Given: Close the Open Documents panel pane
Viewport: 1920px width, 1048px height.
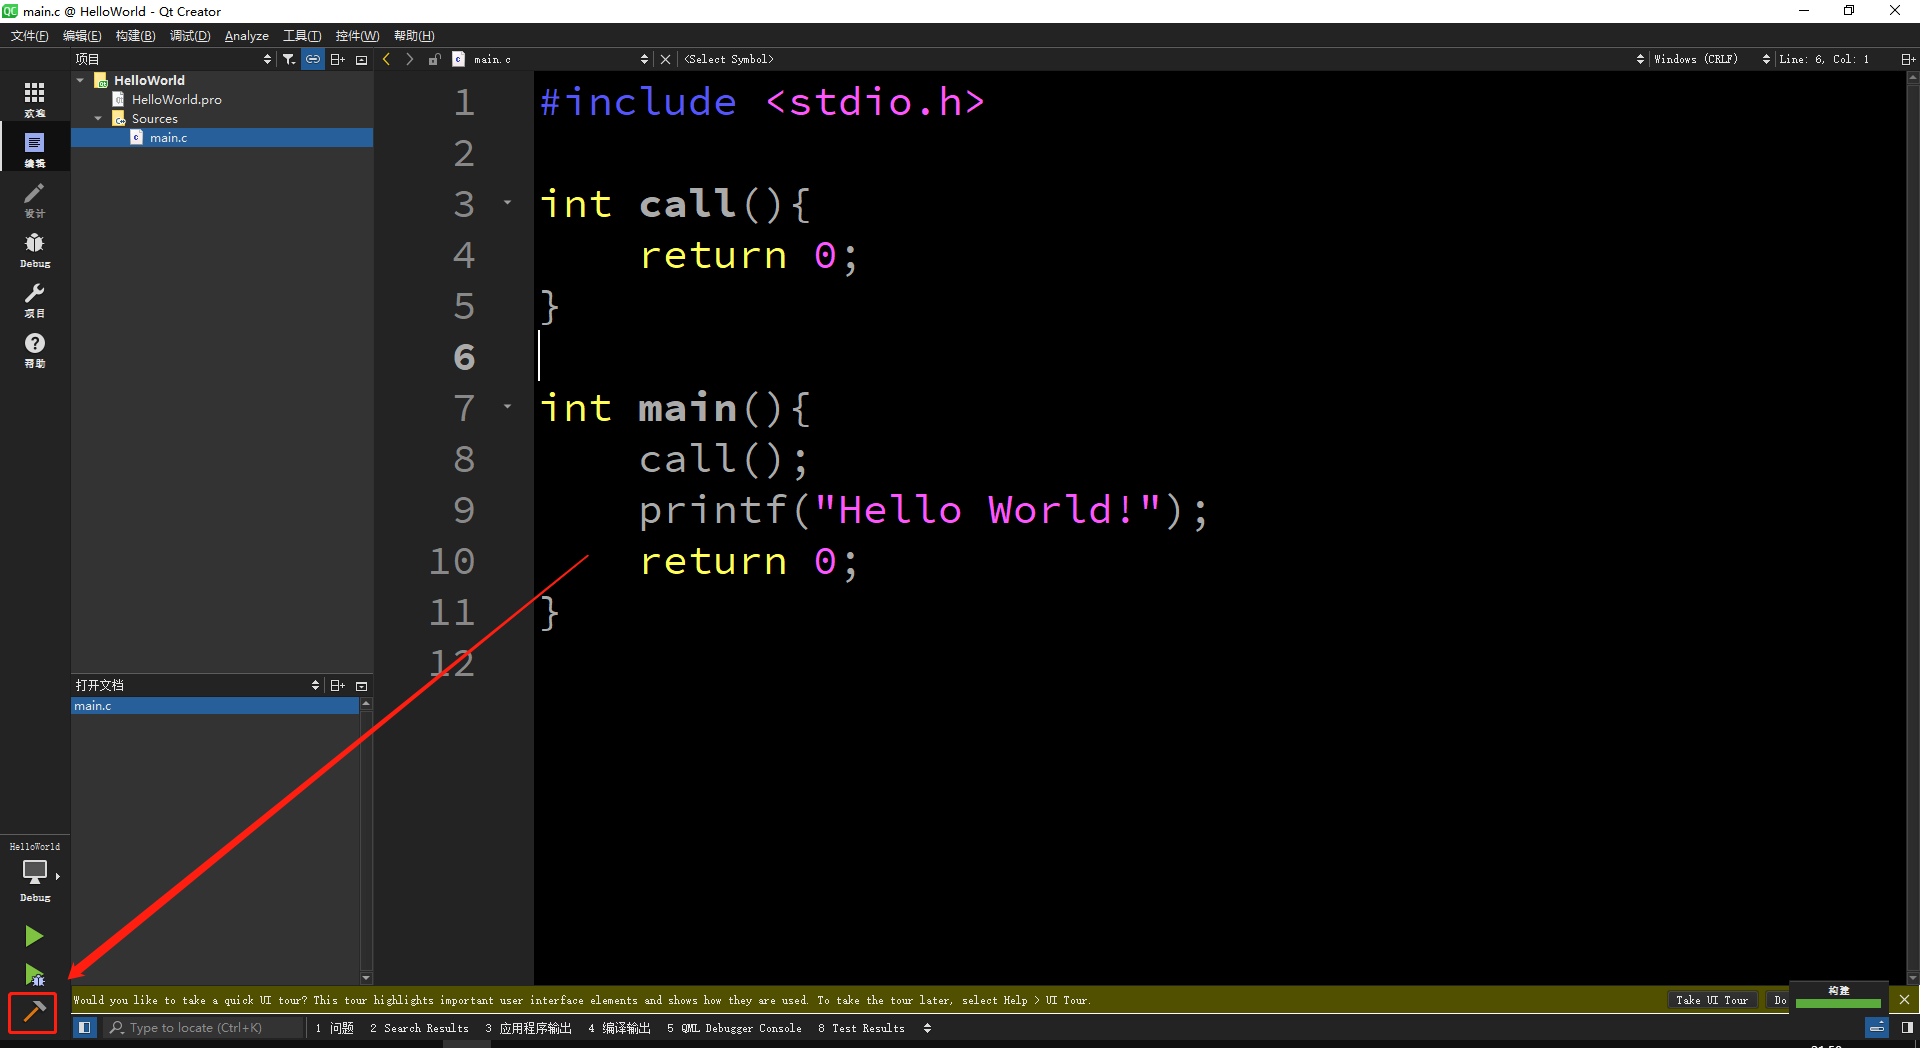Looking at the screenshot, I should tap(362, 685).
